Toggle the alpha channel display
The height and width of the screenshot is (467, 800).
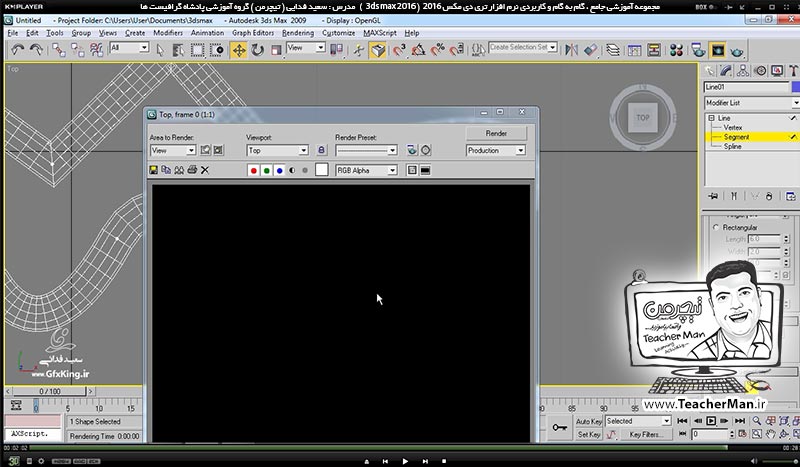pos(292,170)
